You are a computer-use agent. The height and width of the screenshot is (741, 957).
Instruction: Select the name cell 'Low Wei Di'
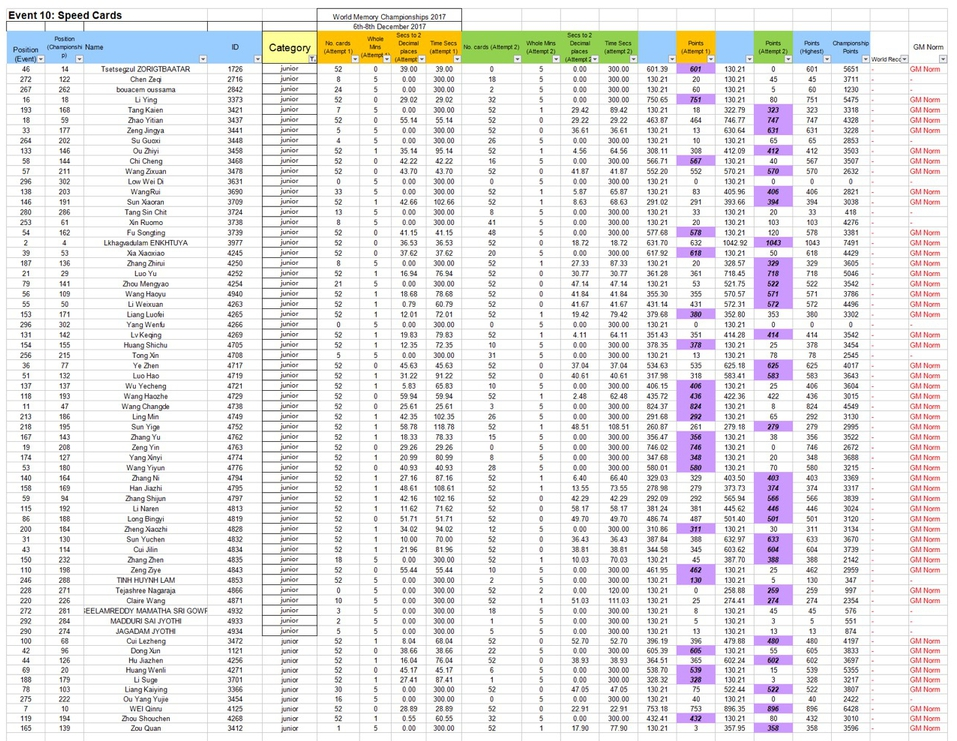(145, 181)
